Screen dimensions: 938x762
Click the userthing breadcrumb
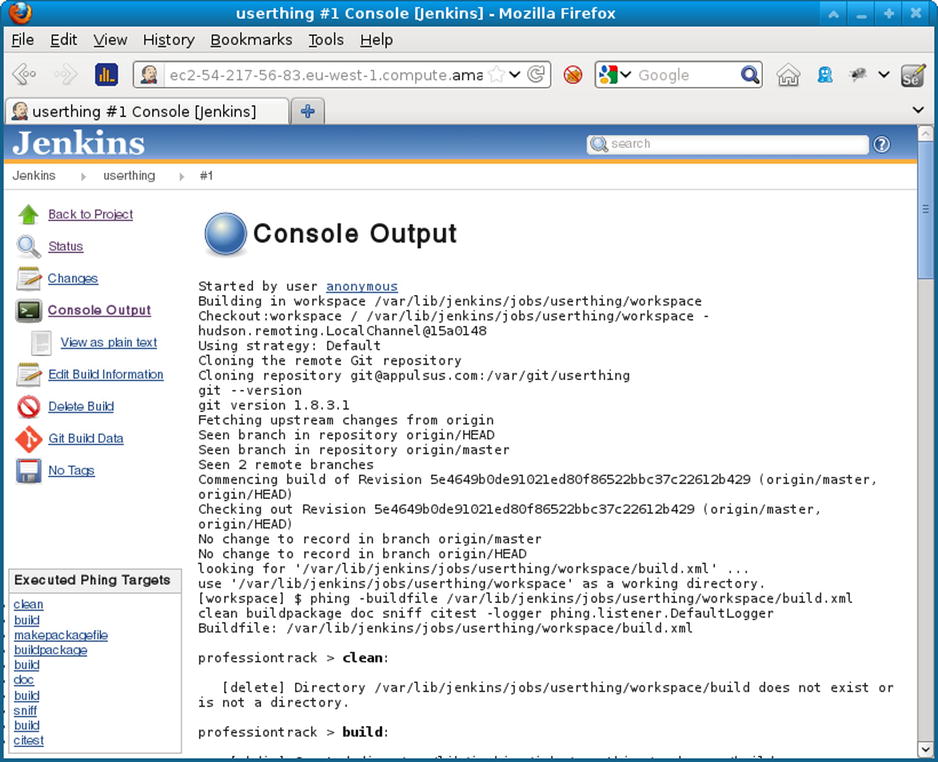[x=129, y=176]
